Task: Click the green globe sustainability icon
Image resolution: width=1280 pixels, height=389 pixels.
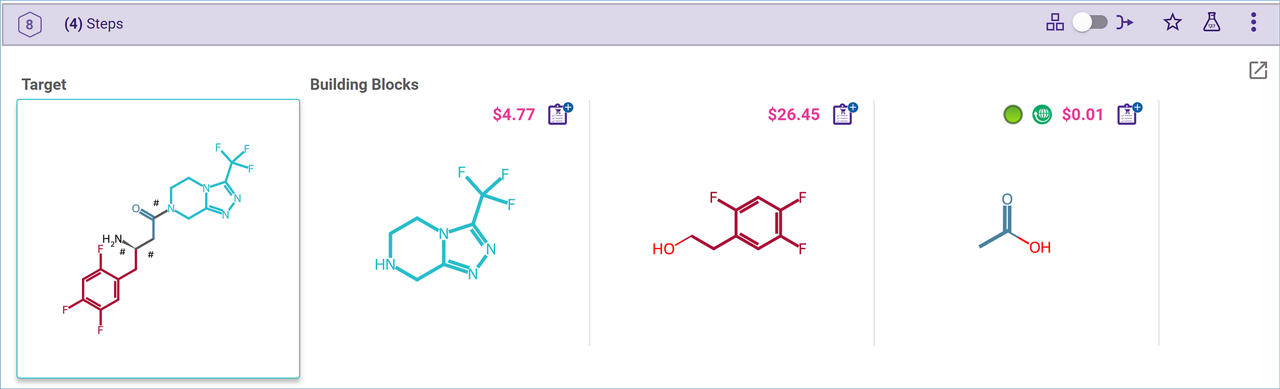Action: click(1041, 115)
